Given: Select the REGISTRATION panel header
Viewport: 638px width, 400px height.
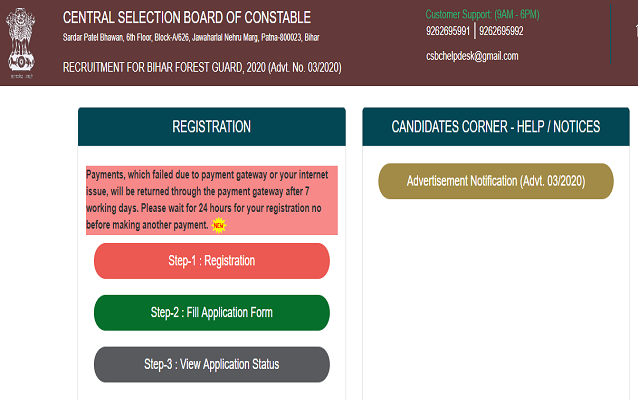Looking at the screenshot, I should 211,127.
